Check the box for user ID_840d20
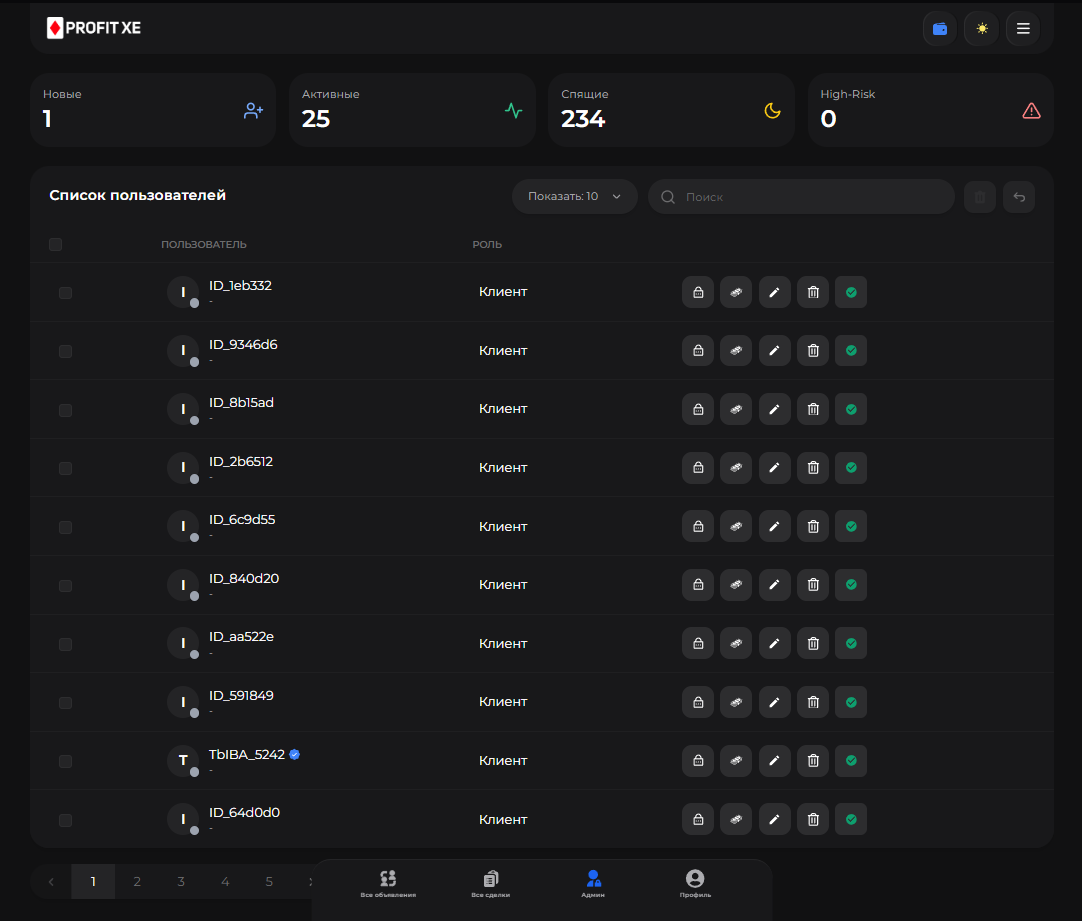The image size is (1082, 921). pos(66,585)
